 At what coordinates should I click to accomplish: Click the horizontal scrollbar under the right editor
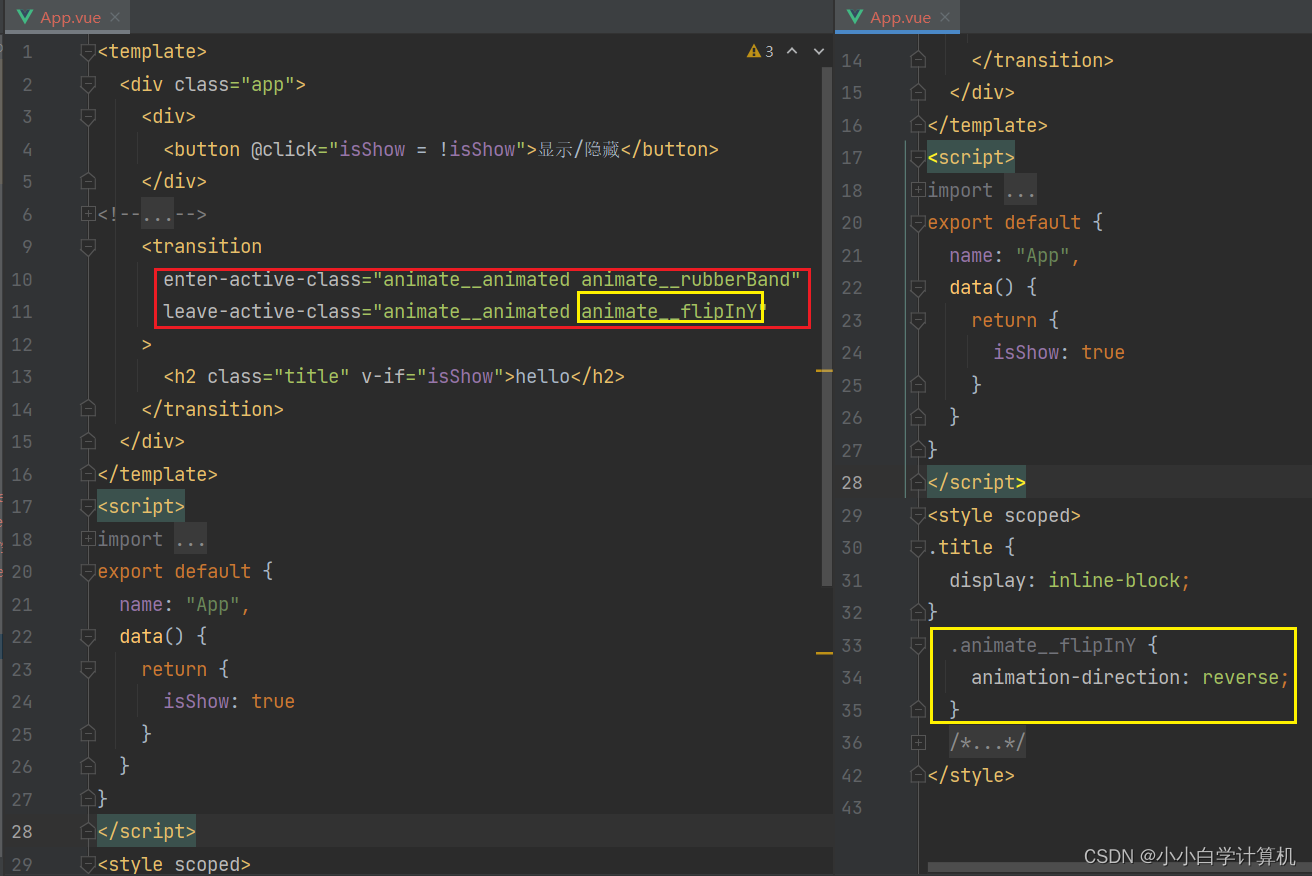tap(1119, 867)
